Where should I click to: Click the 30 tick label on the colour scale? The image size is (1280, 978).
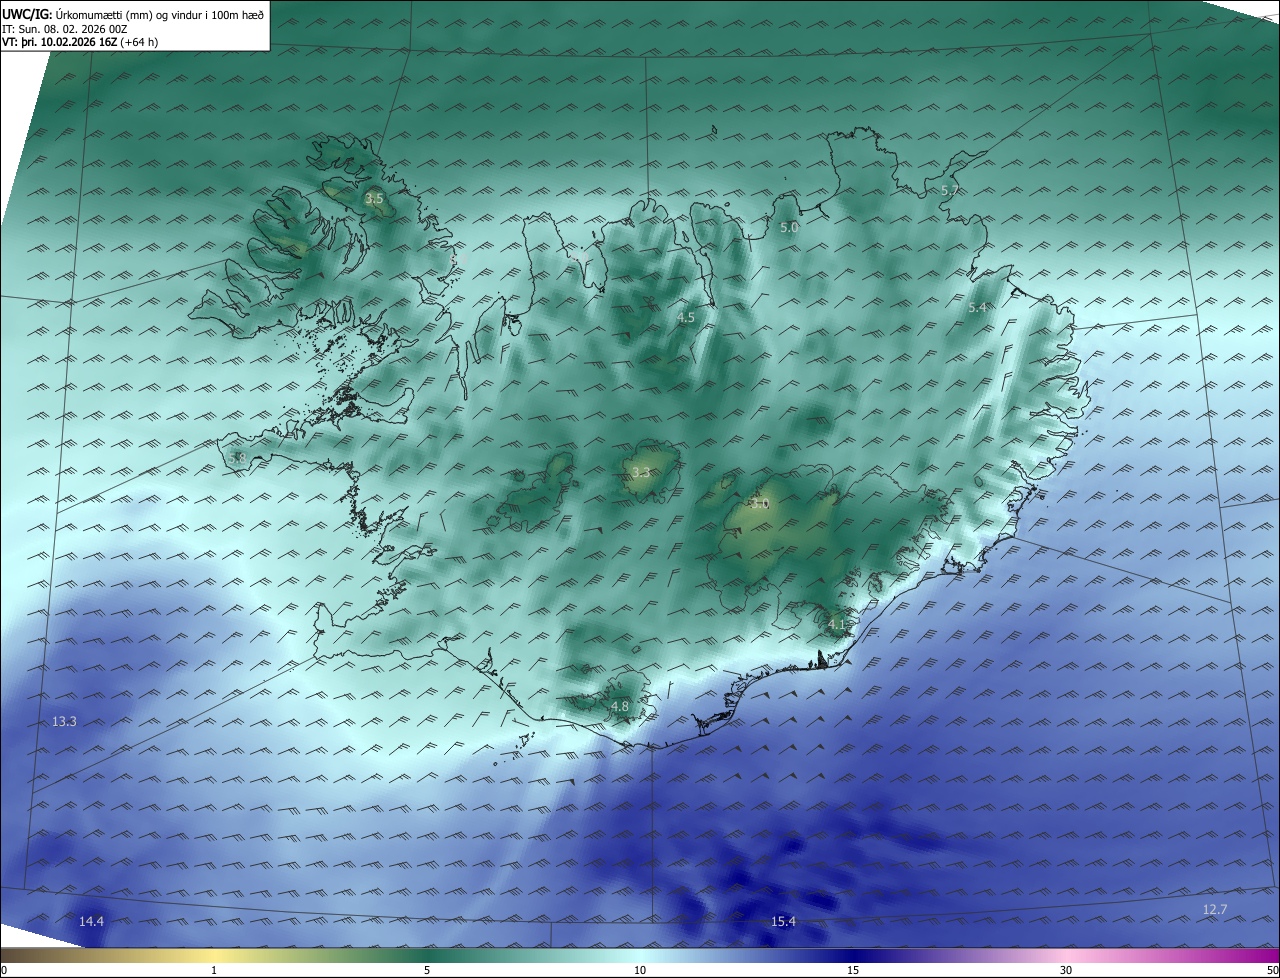pyautogui.click(x=1066, y=970)
